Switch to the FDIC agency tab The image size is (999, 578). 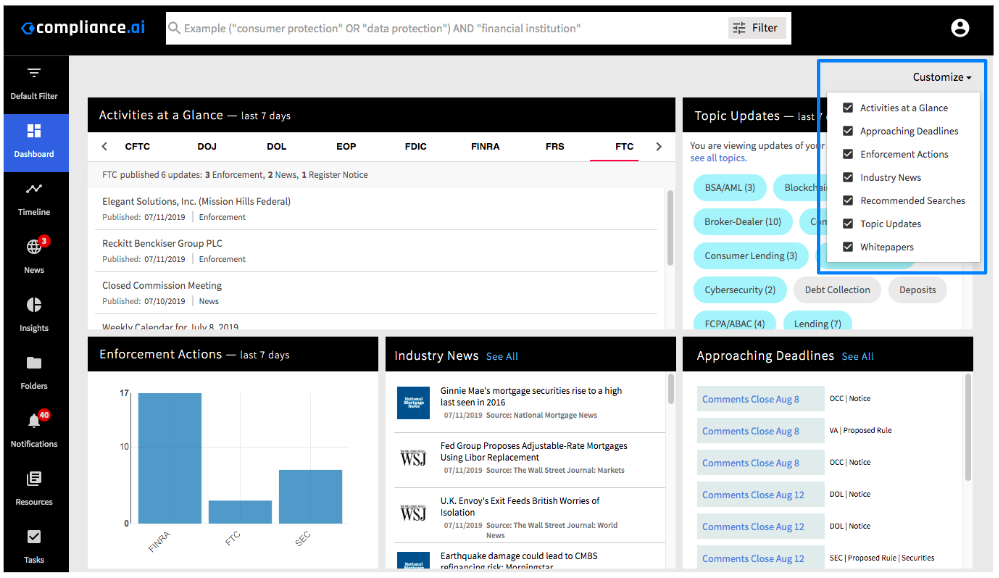point(415,147)
